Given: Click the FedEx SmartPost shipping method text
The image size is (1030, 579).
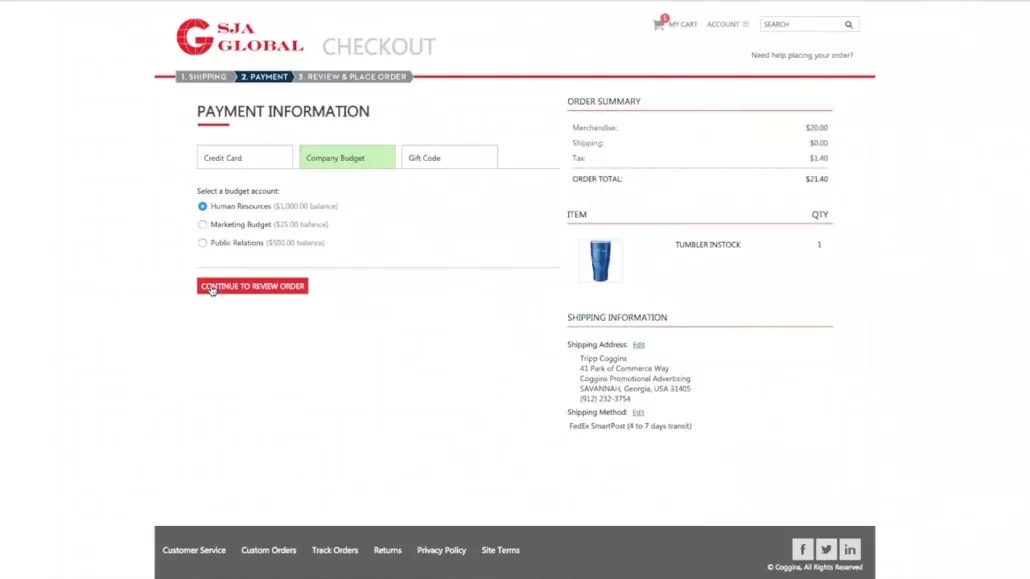Looking at the screenshot, I should point(630,426).
